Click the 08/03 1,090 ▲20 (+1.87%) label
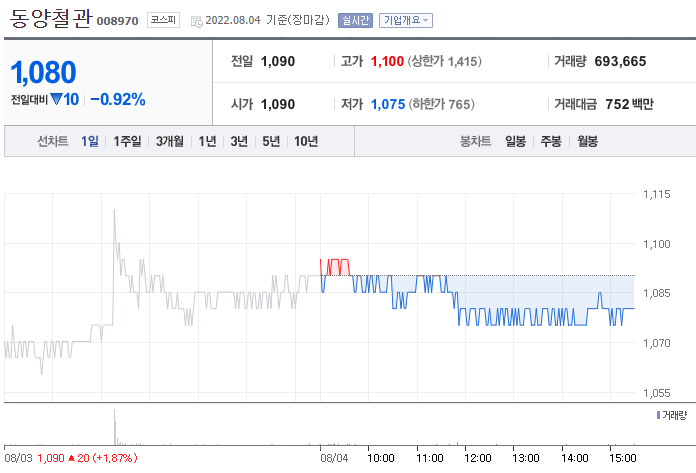This screenshot has width=696, height=473. [x=71, y=458]
